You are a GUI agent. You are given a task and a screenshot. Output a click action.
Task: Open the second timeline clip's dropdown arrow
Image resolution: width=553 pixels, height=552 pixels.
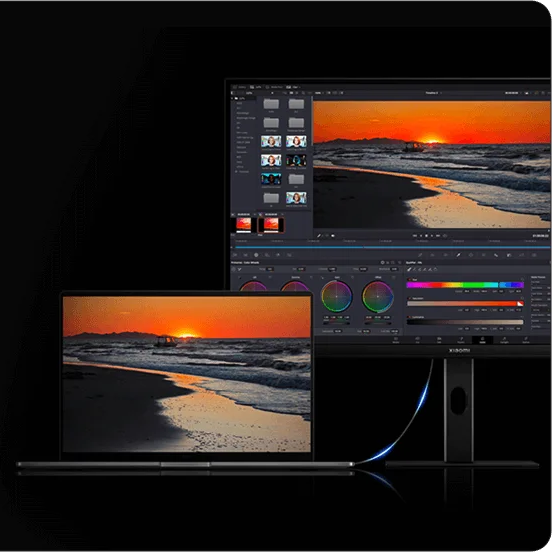click(282, 214)
